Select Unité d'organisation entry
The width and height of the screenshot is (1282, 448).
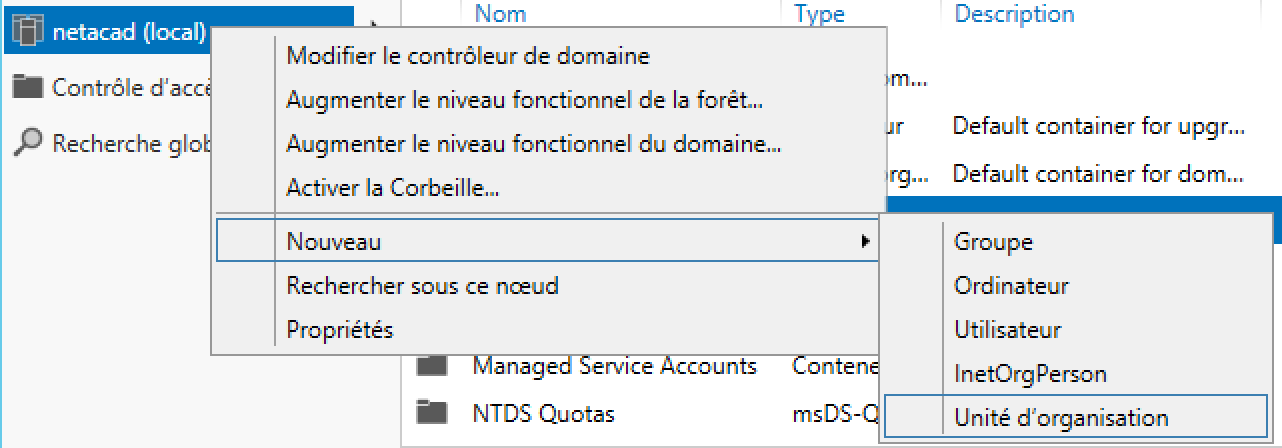coord(1060,418)
